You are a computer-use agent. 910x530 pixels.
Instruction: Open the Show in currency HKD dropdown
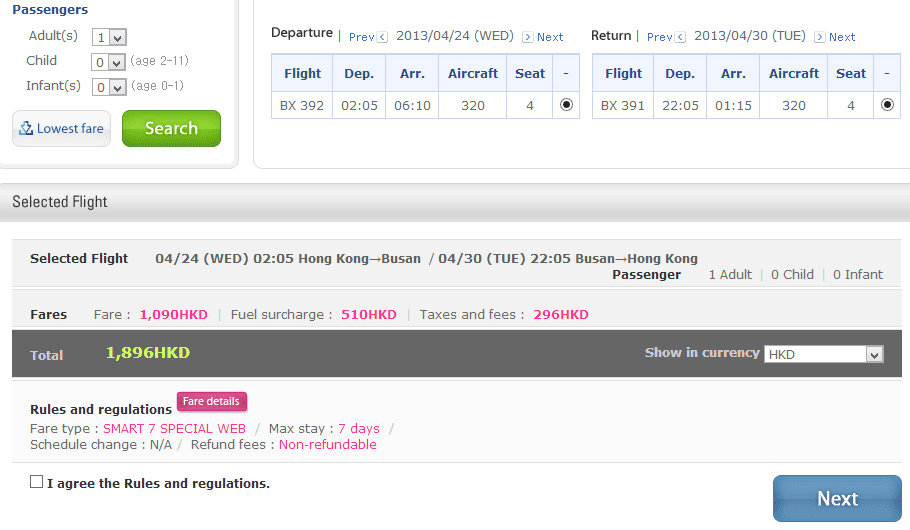824,354
